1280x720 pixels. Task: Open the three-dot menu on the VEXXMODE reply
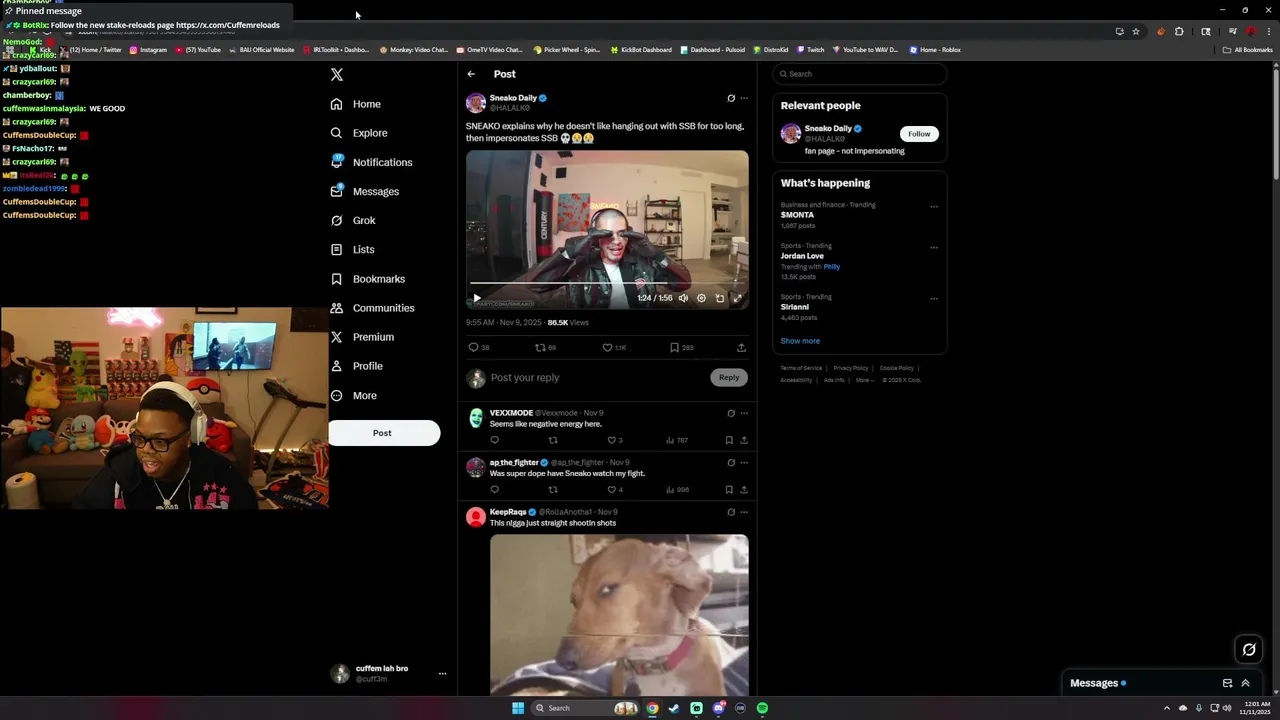click(x=744, y=413)
